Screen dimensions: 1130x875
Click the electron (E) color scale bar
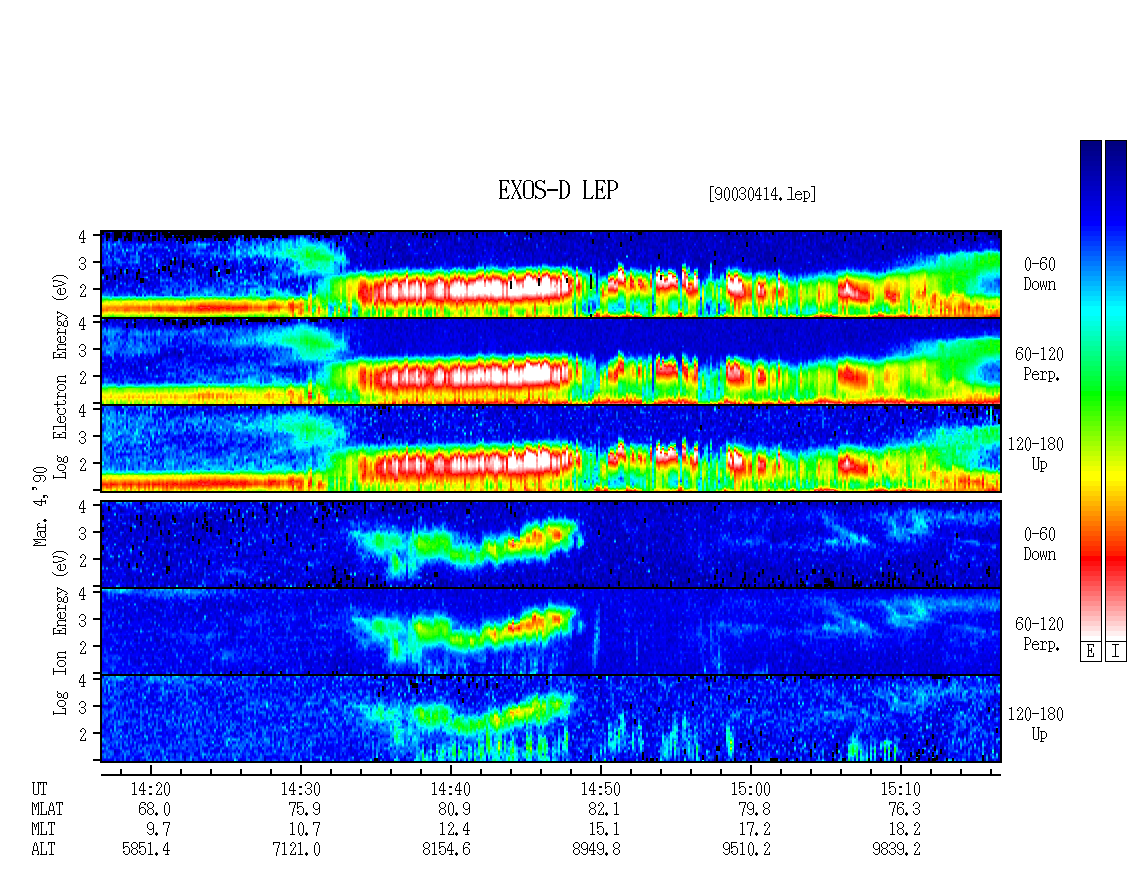click(x=1090, y=390)
